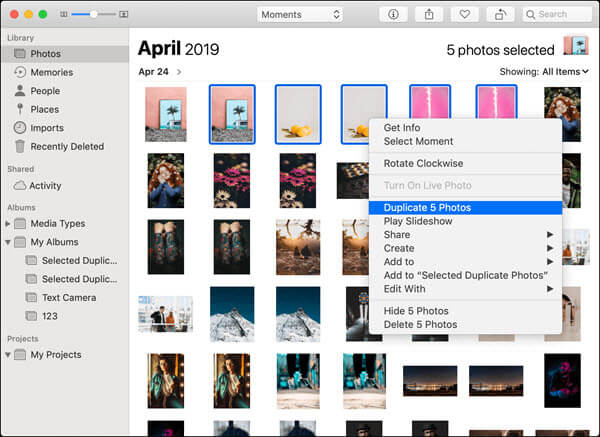
Task: Choose Rotate Clockwise menu entry
Action: (465, 163)
